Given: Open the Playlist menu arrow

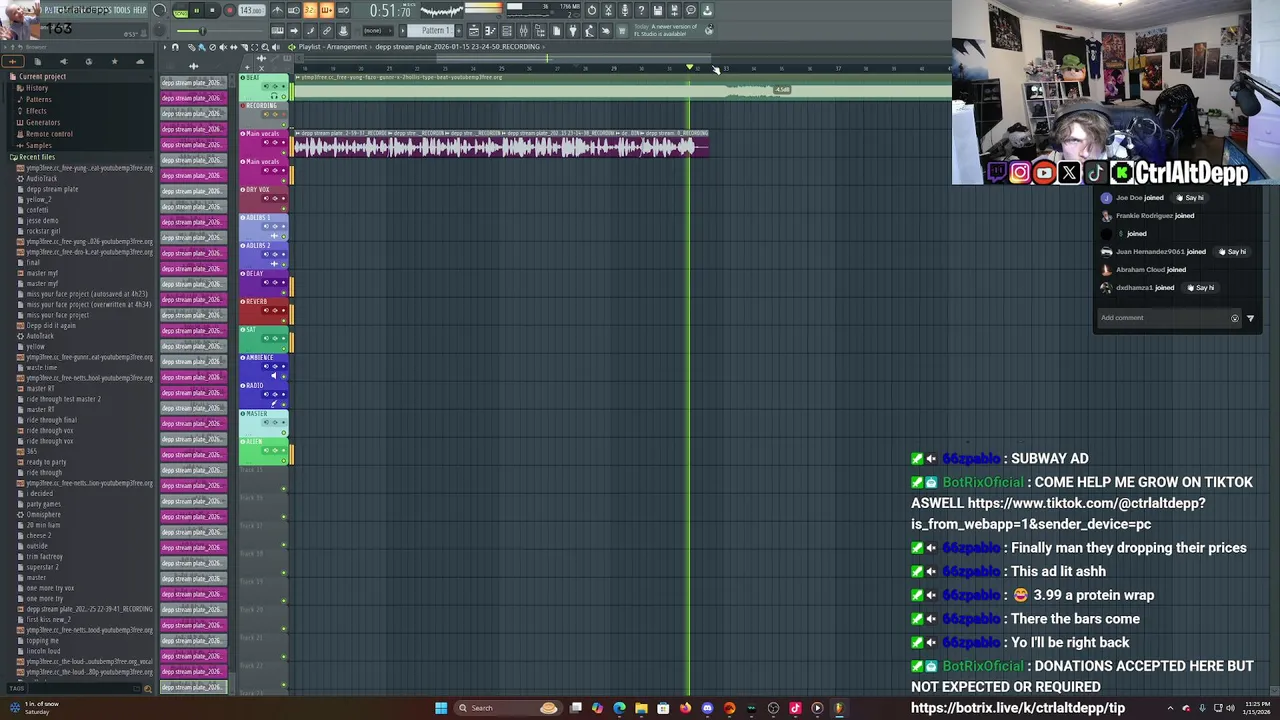Looking at the screenshot, I should 165,47.
